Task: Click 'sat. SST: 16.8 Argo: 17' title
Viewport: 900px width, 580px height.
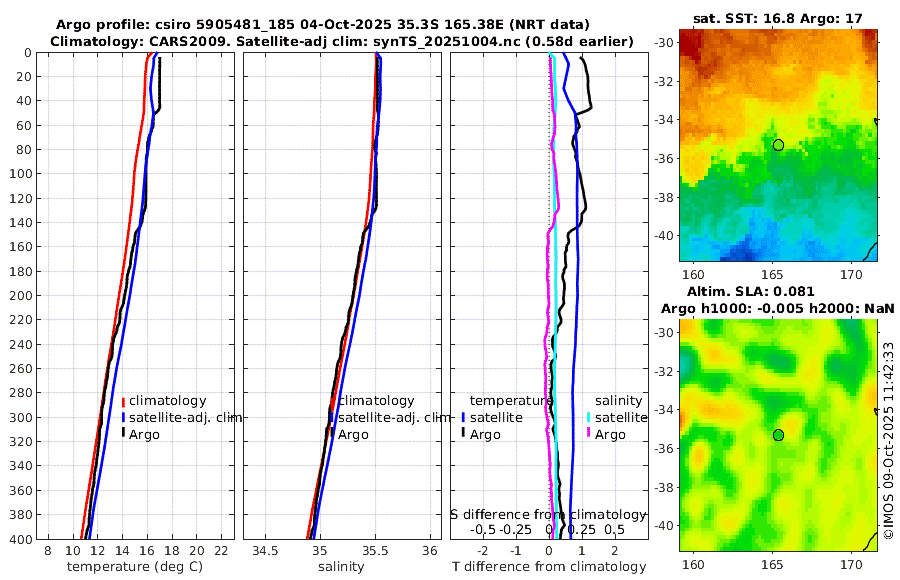Action: coord(778,19)
